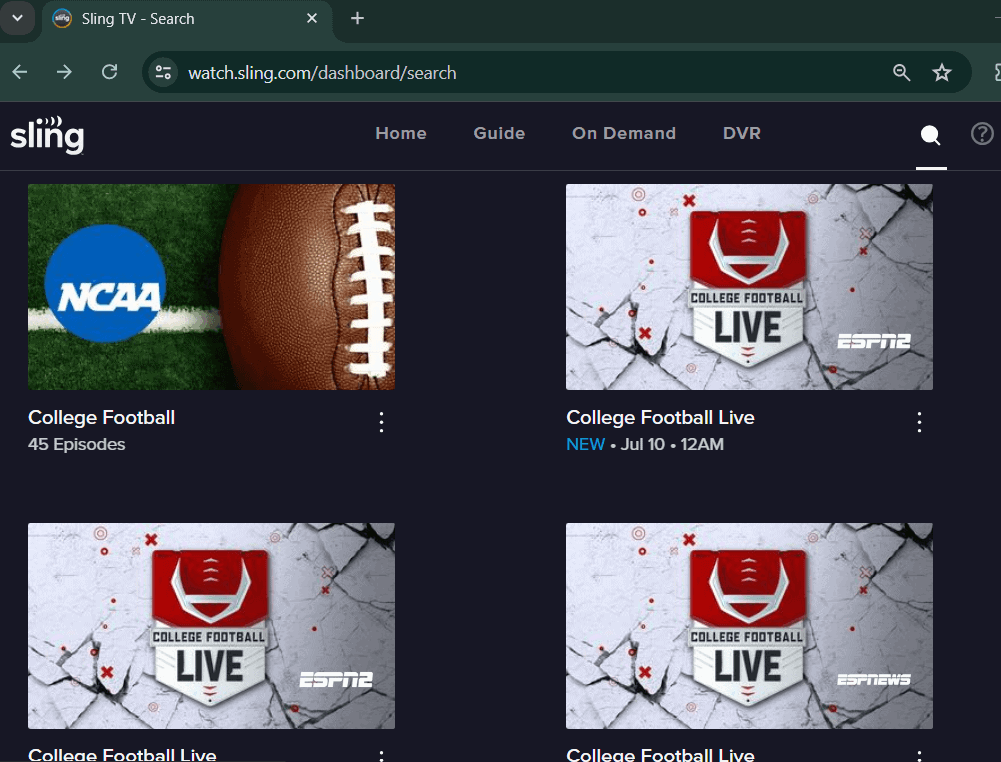Switch to On Demand
Viewport: 1001px width, 762px height.
(x=624, y=133)
